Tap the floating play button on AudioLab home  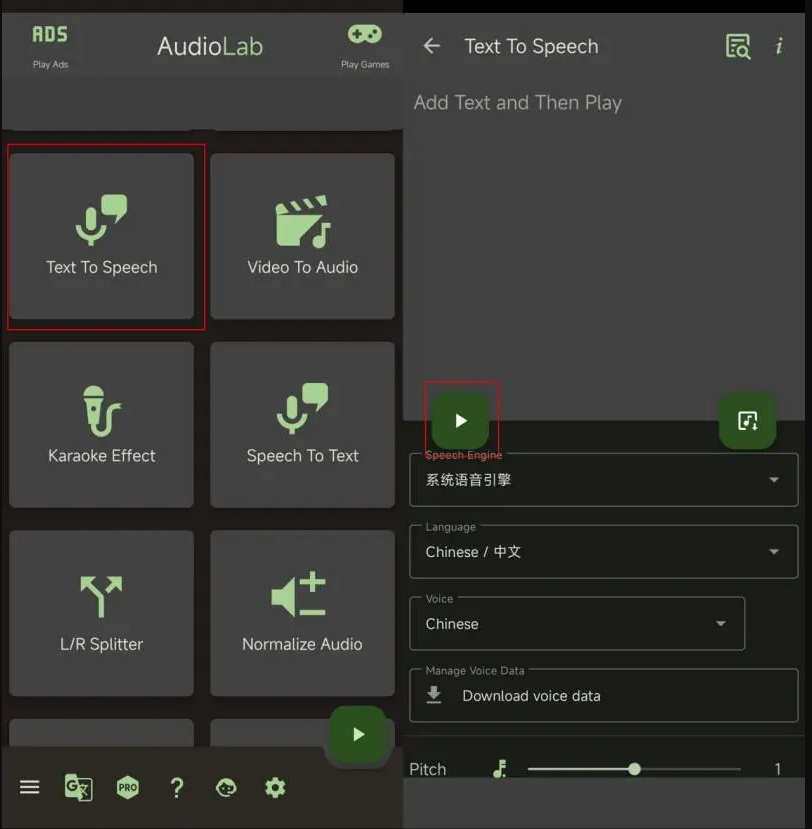click(x=358, y=734)
